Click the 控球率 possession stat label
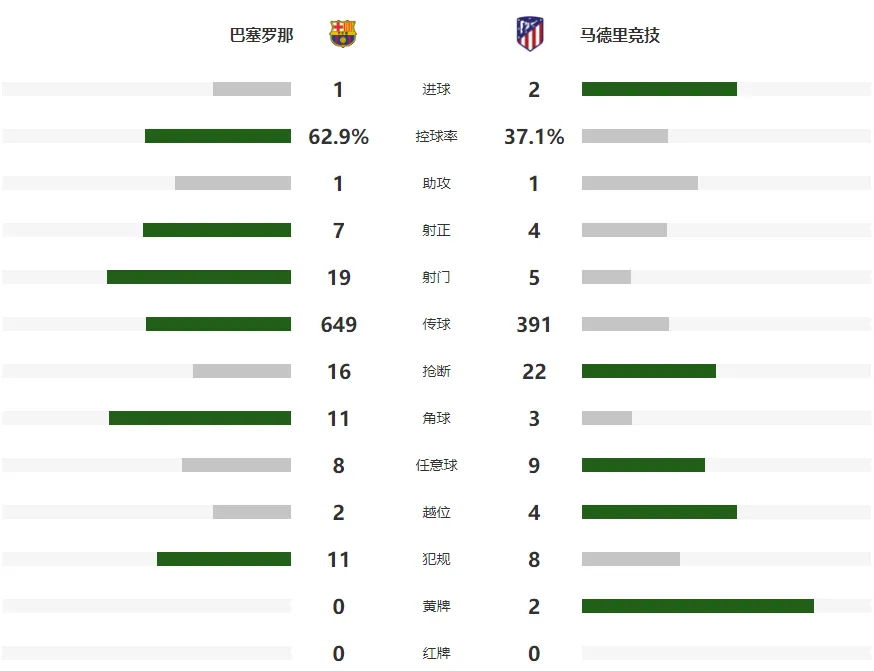The height and width of the screenshot is (671, 874). point(436,137)
